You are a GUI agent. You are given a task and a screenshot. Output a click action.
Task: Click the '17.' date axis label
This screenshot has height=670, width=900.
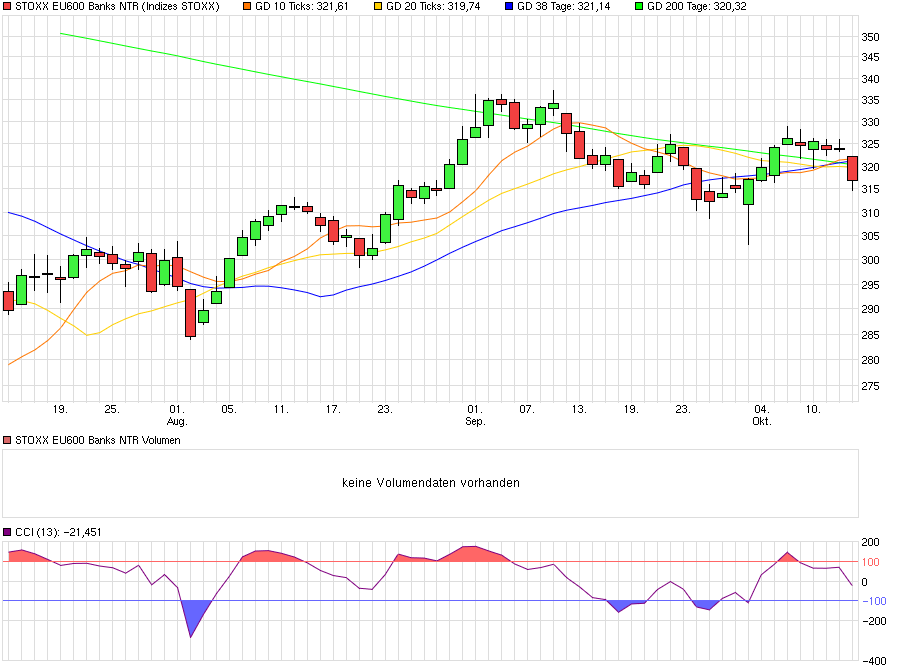point(333,409)
